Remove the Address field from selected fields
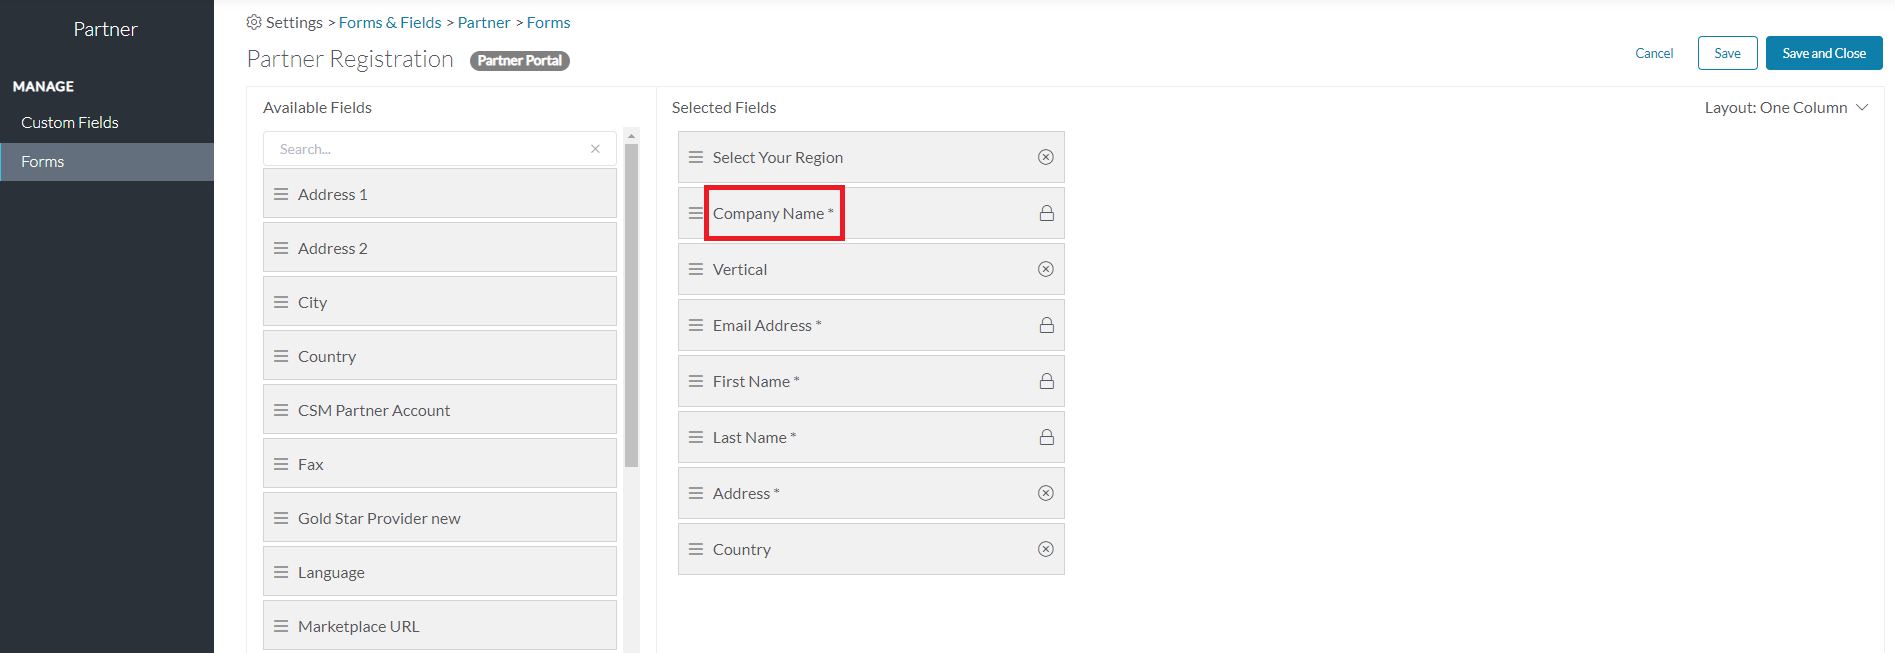The width and height of the screenshot is (1895, 653). coord(1046,493)
